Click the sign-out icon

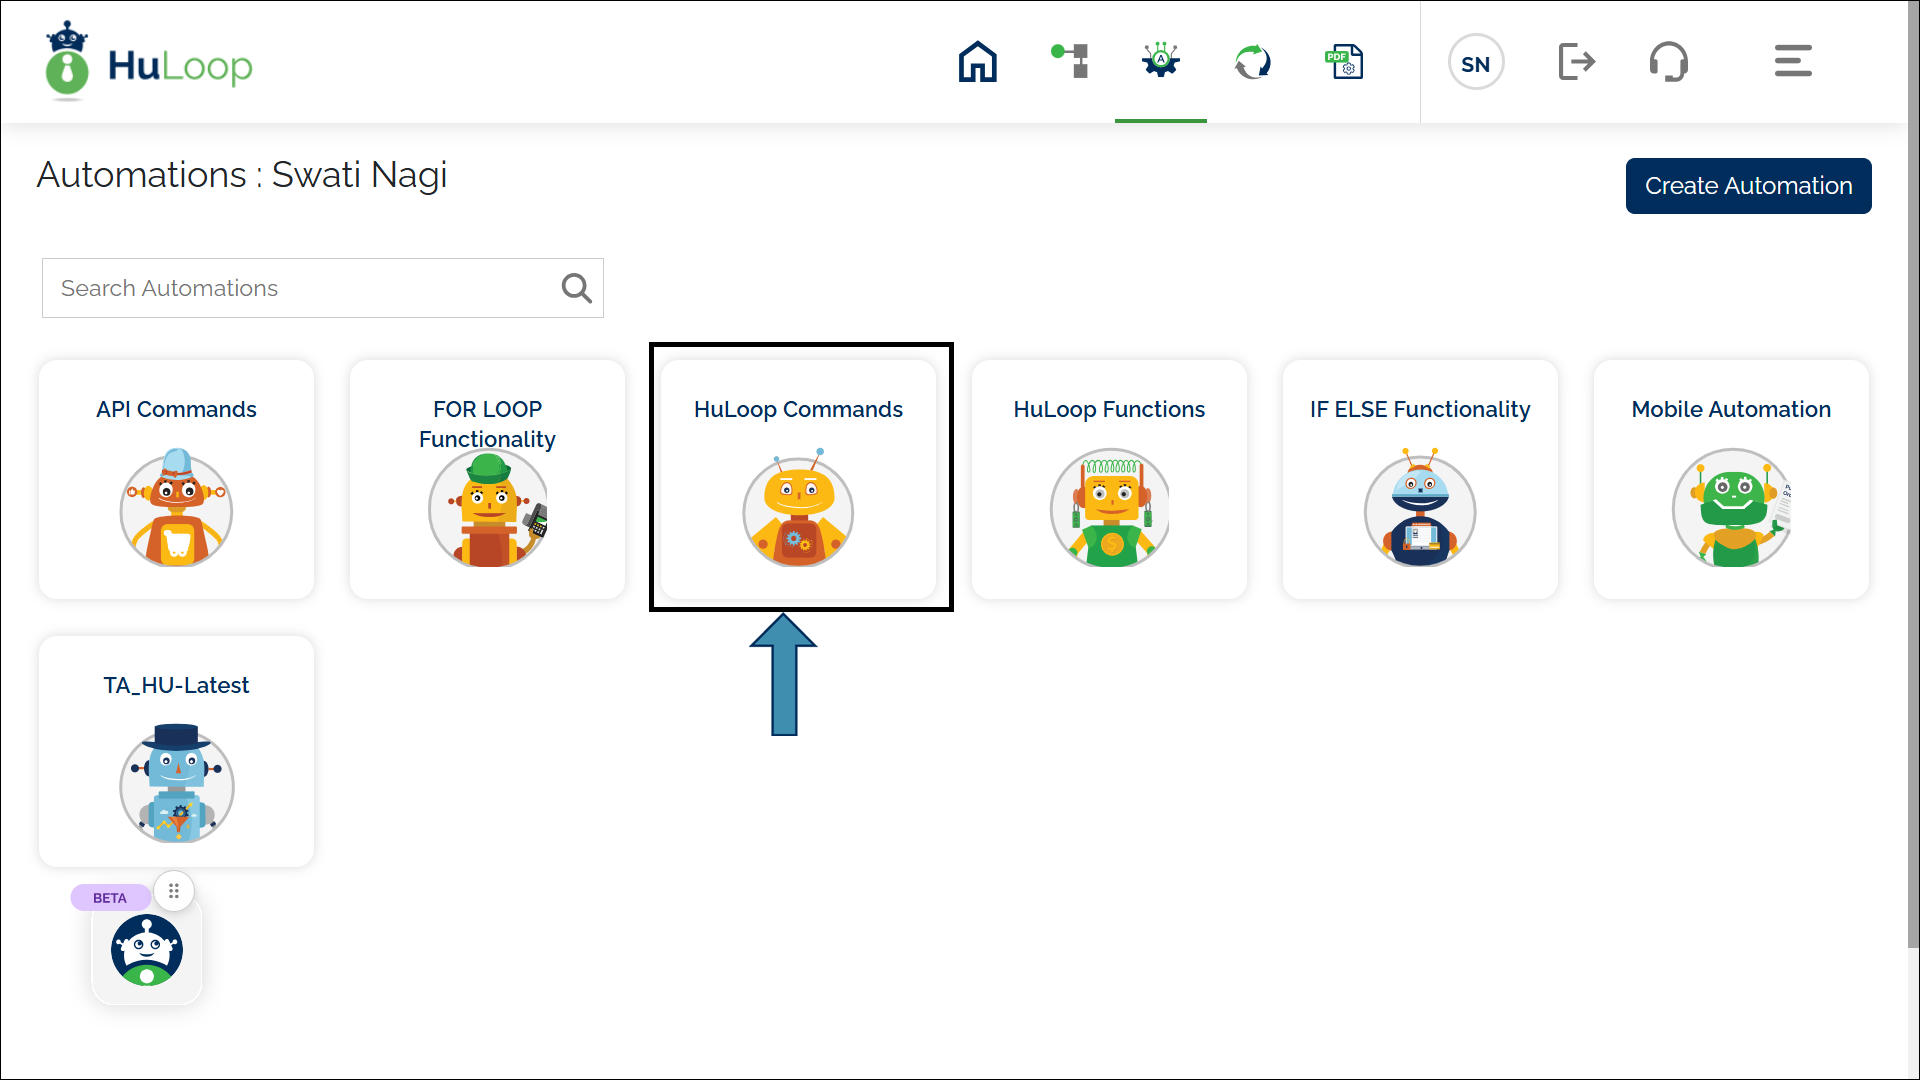tap(1577, 61)
